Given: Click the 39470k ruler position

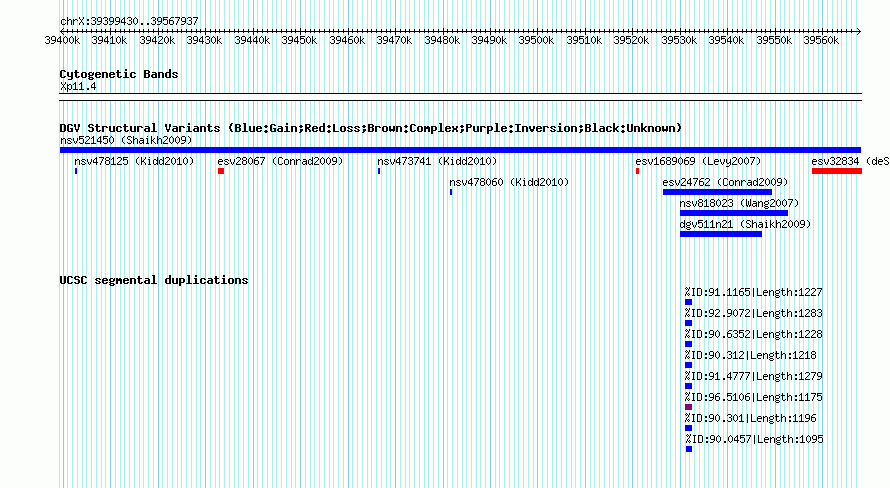Looking at the screenshot, I should [x=394, y=40].
